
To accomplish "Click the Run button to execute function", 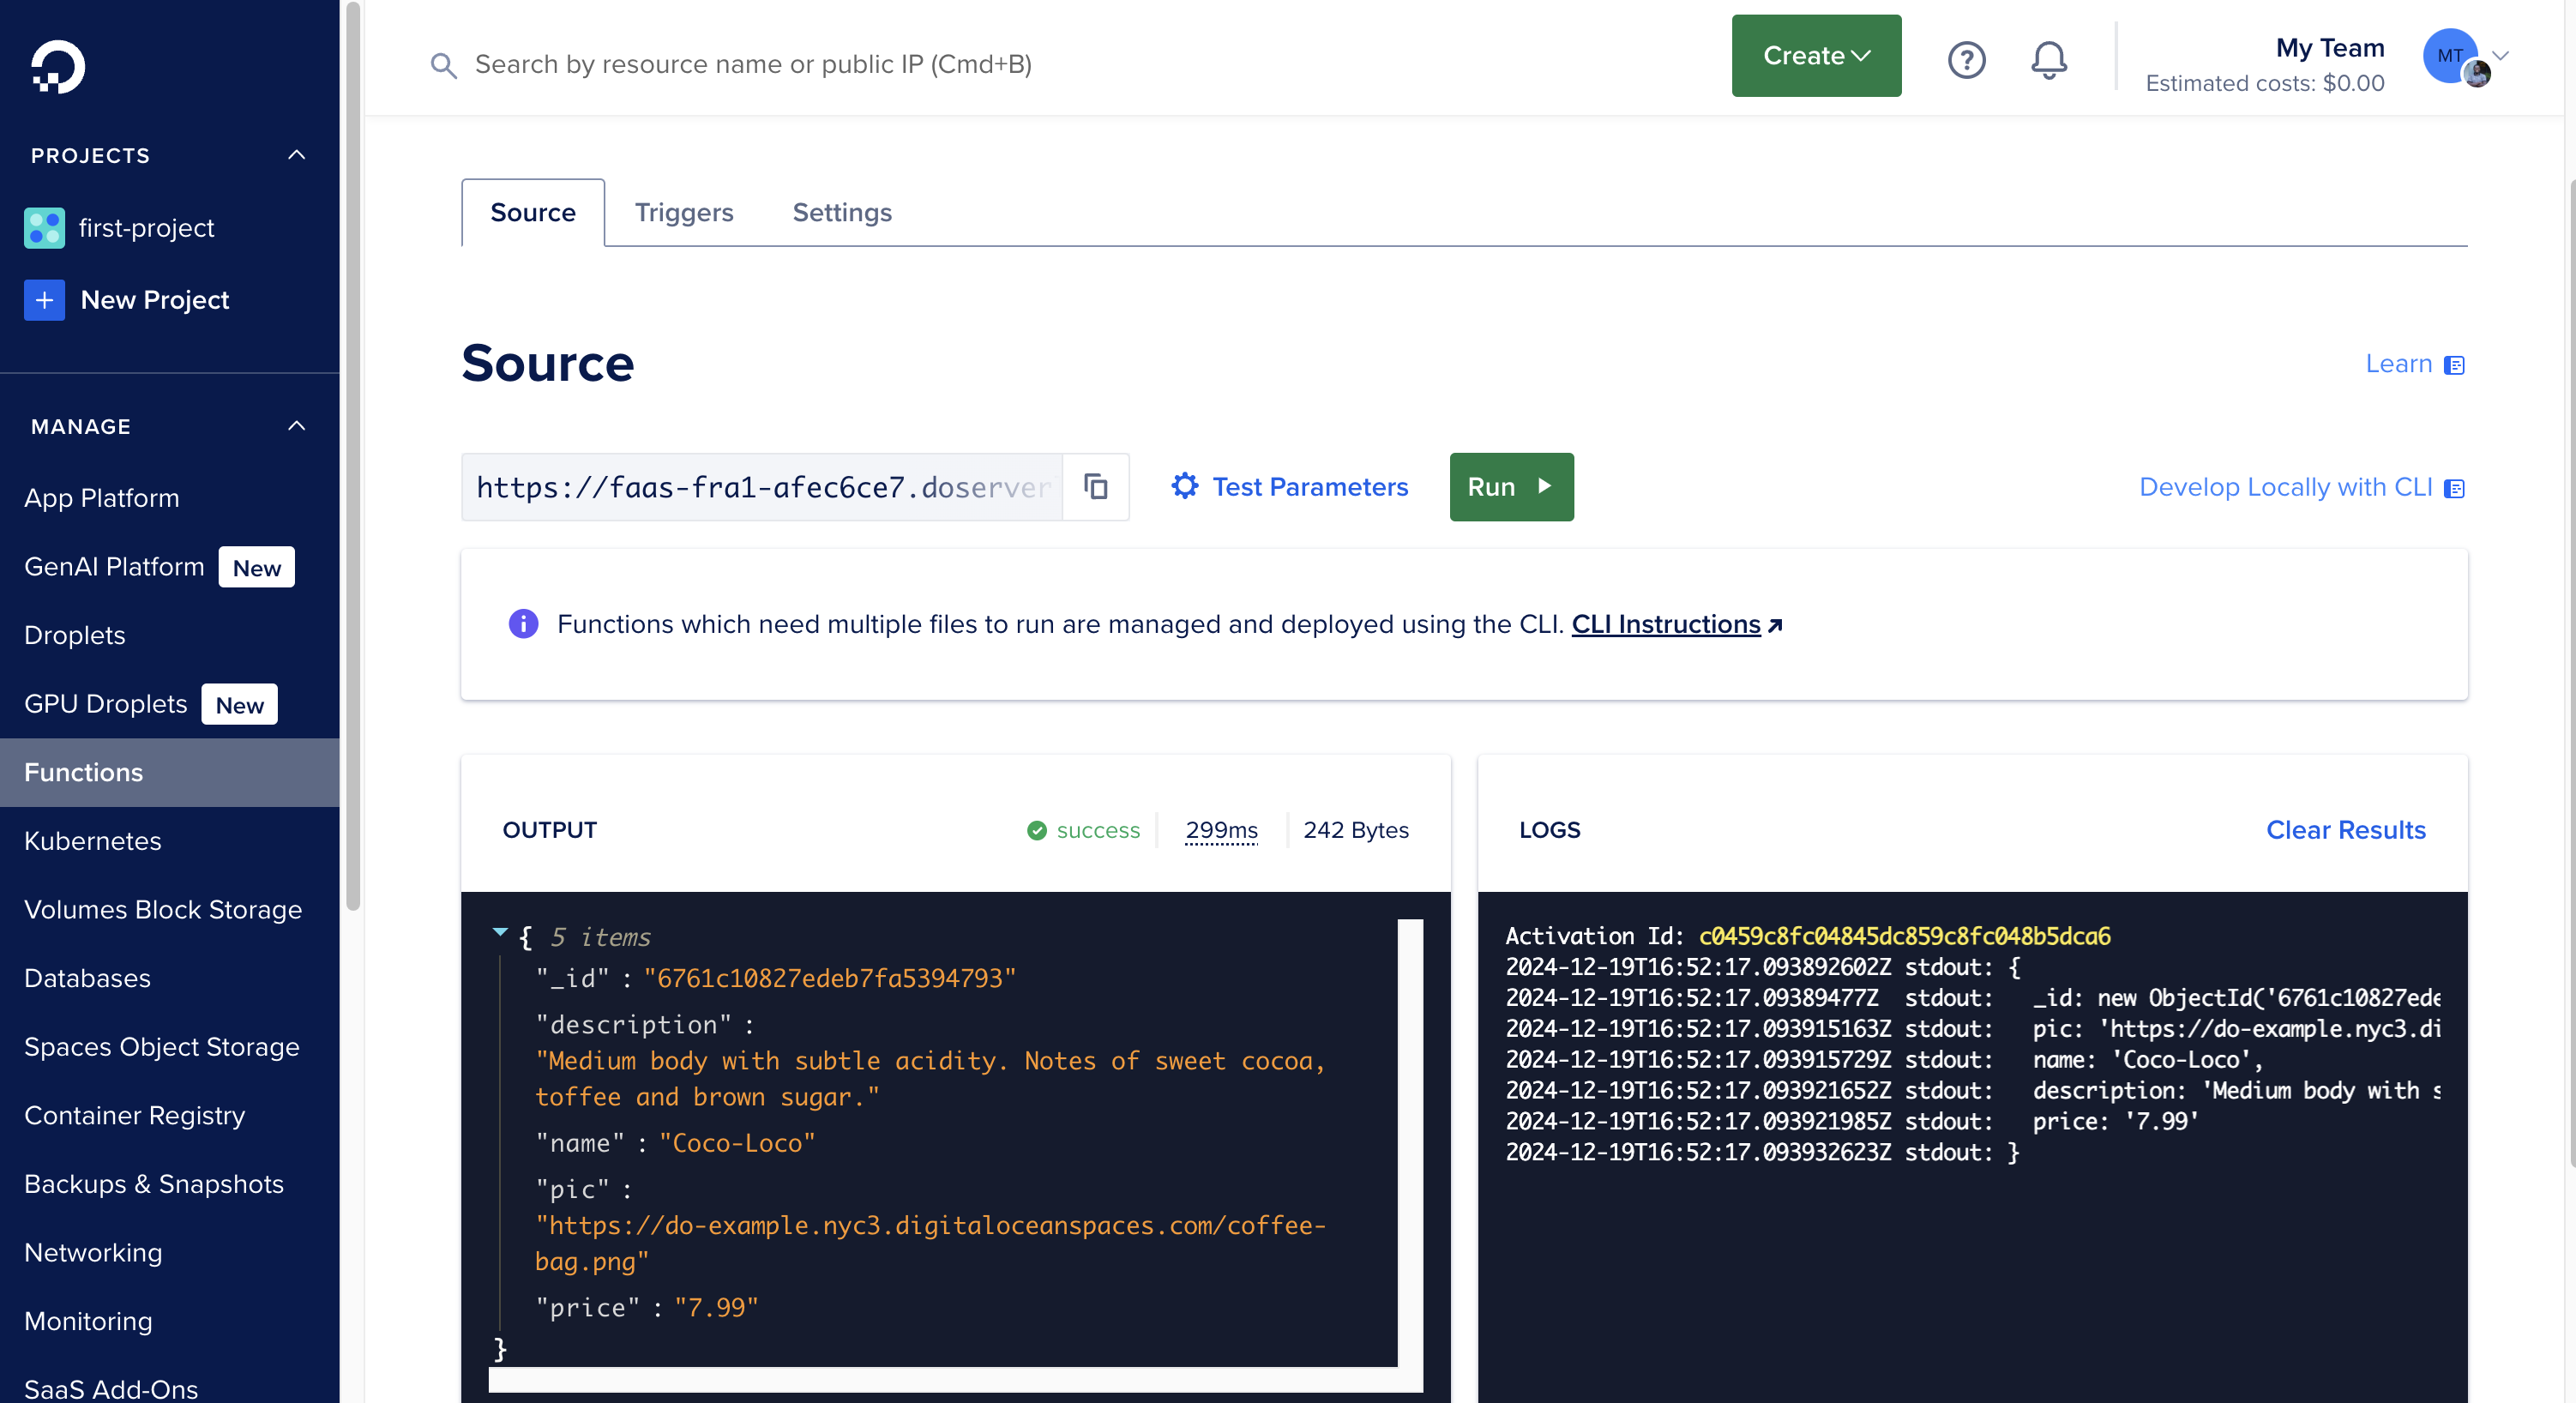I will 1512,485.
